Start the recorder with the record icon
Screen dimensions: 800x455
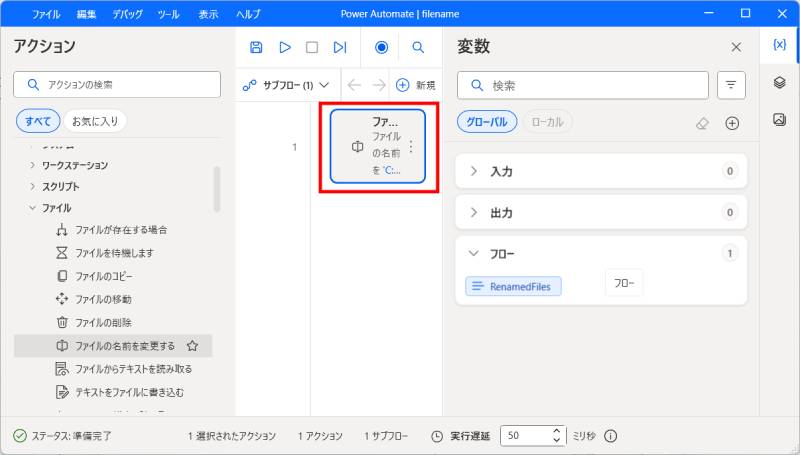381,47
